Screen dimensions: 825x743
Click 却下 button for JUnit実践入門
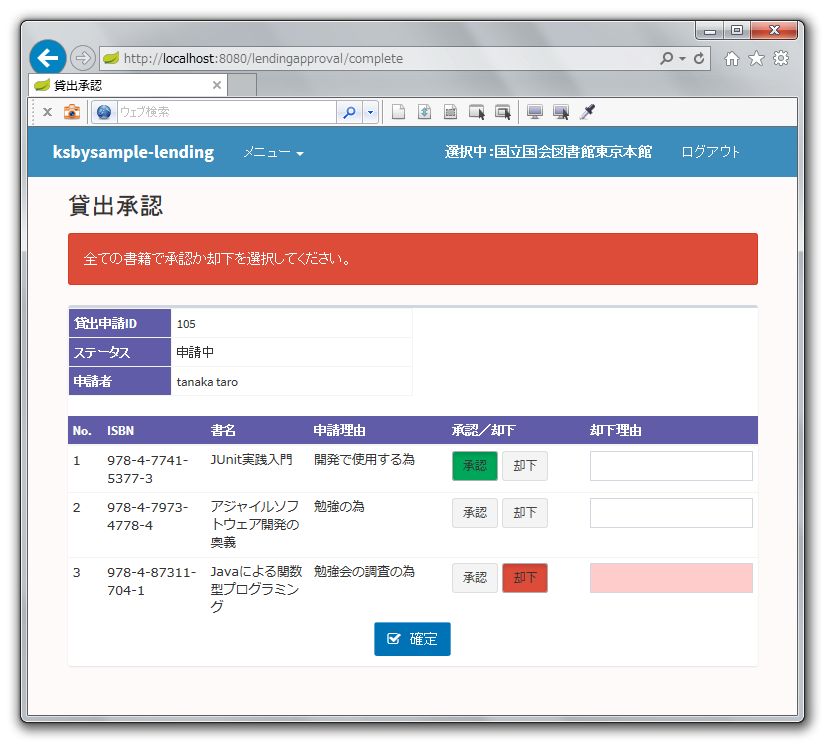pos(525,466)
